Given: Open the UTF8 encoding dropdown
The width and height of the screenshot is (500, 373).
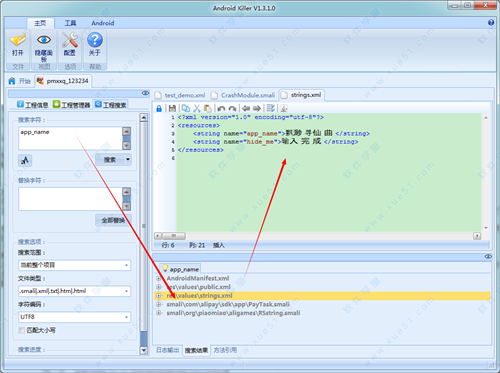Looking at the screenshot, I should (74, 317).
